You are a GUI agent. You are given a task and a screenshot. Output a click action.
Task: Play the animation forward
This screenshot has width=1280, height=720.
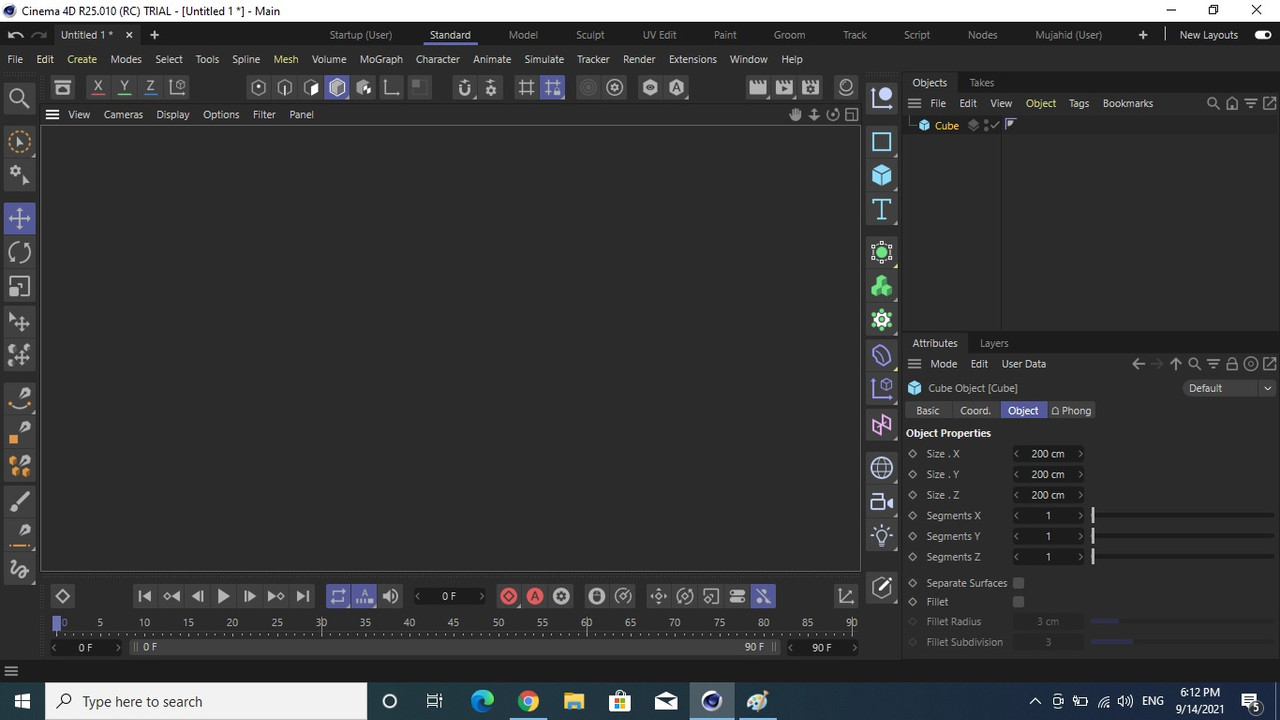click(x=223, y=596)
